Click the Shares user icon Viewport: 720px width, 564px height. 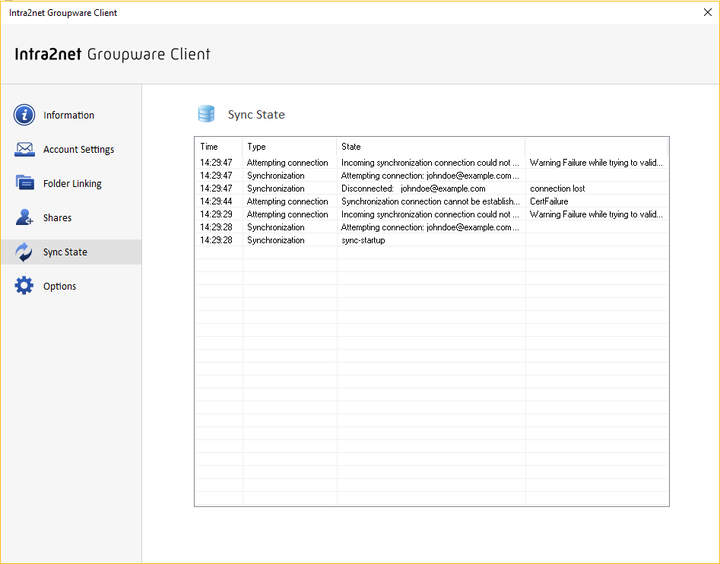tap(24, 217)
